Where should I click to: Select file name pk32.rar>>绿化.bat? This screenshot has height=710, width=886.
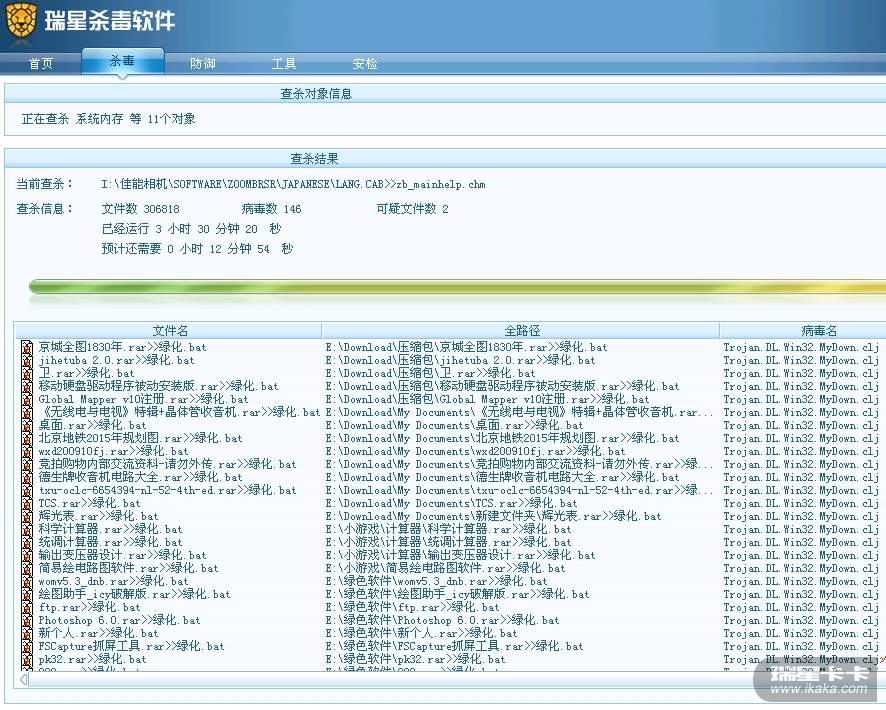point(92,659)
